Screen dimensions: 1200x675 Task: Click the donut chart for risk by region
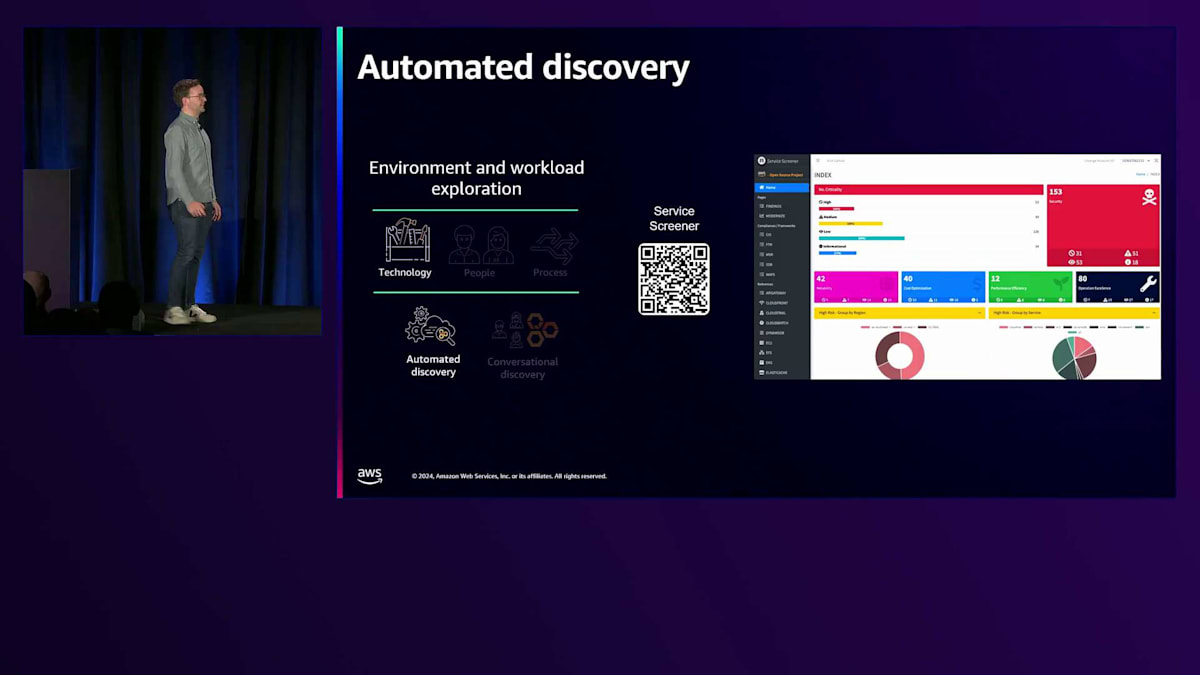tap(900, 355)
